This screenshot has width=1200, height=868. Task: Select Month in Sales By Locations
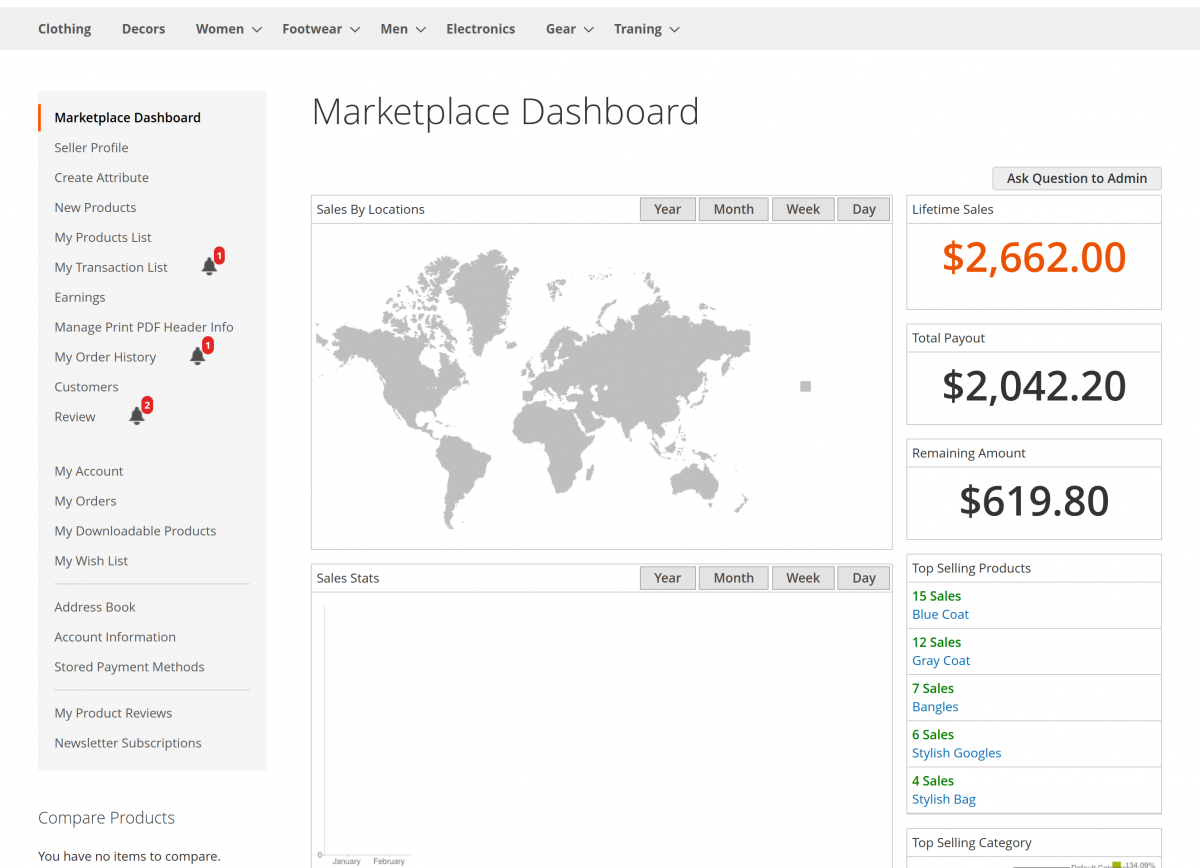[733, 209]
